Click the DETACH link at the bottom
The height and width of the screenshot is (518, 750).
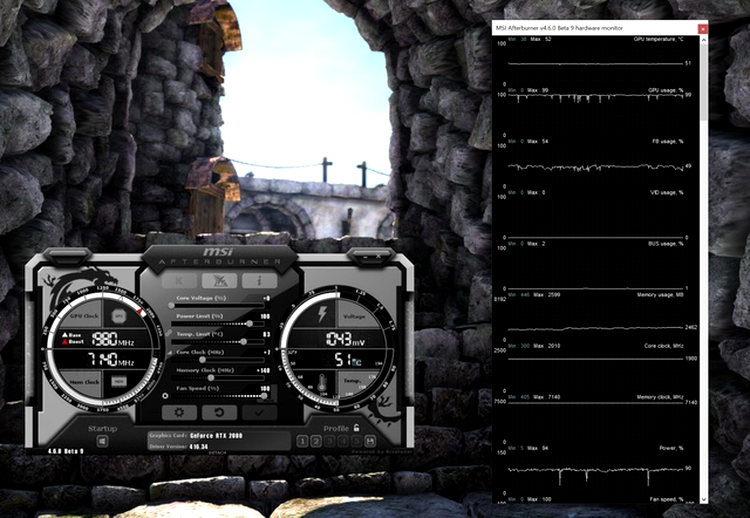218,452
